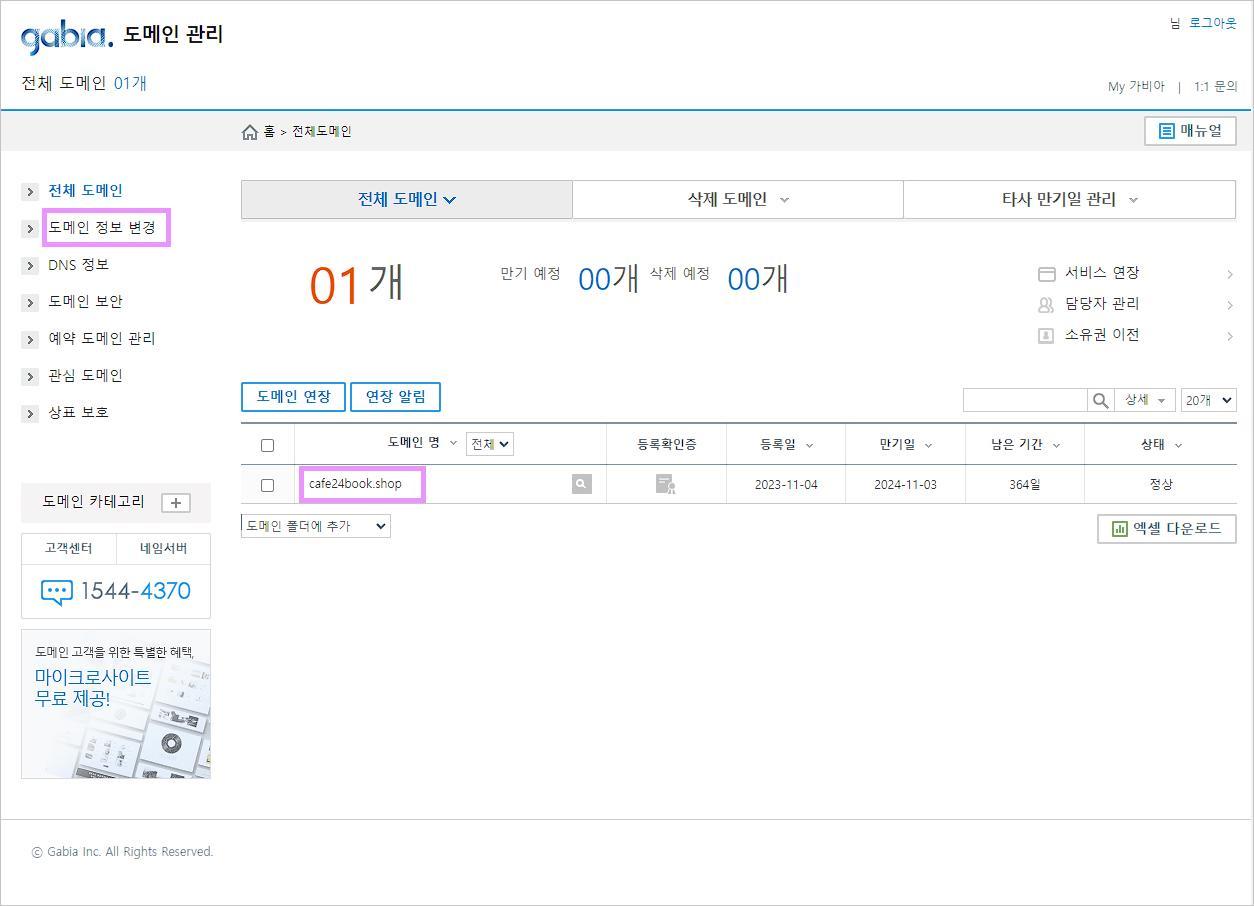Open 전체 도메인 in sidebar menu
1254x906 pixels.
tap(85, 190)
